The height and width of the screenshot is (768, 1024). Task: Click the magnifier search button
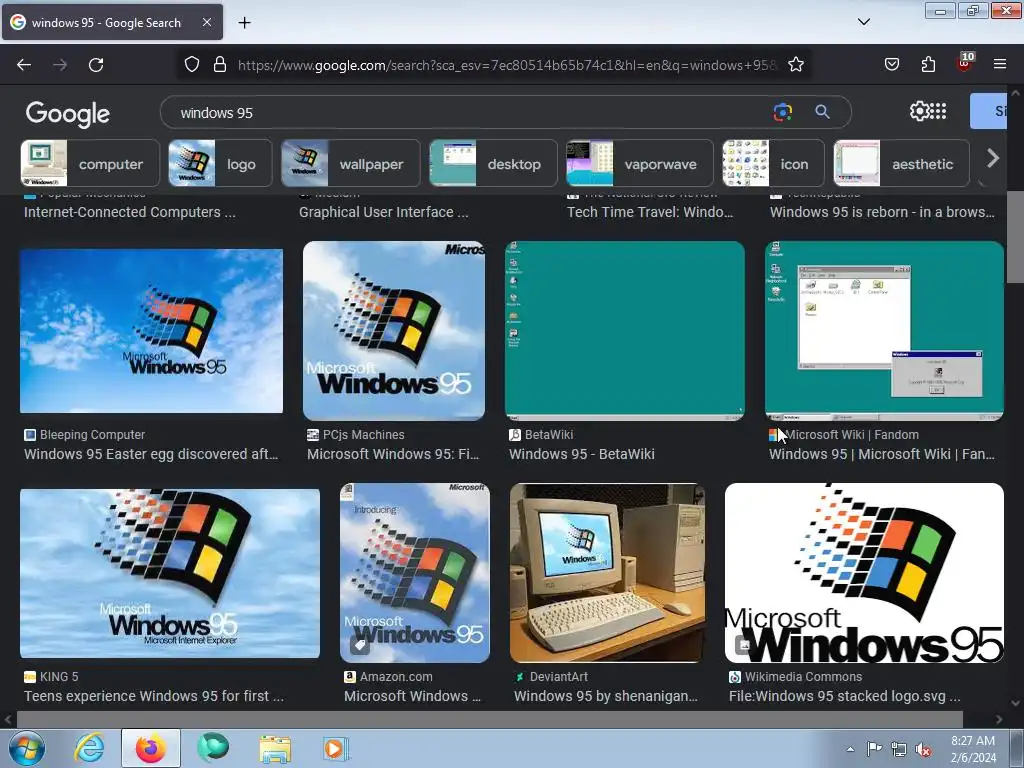pos(822,112)
